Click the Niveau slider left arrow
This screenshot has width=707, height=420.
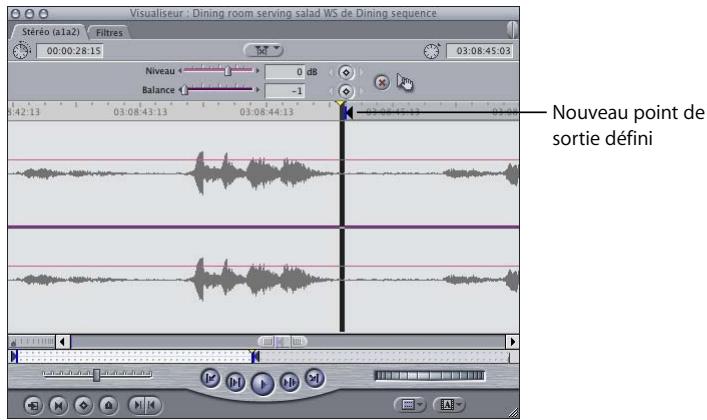coord(180,70)
